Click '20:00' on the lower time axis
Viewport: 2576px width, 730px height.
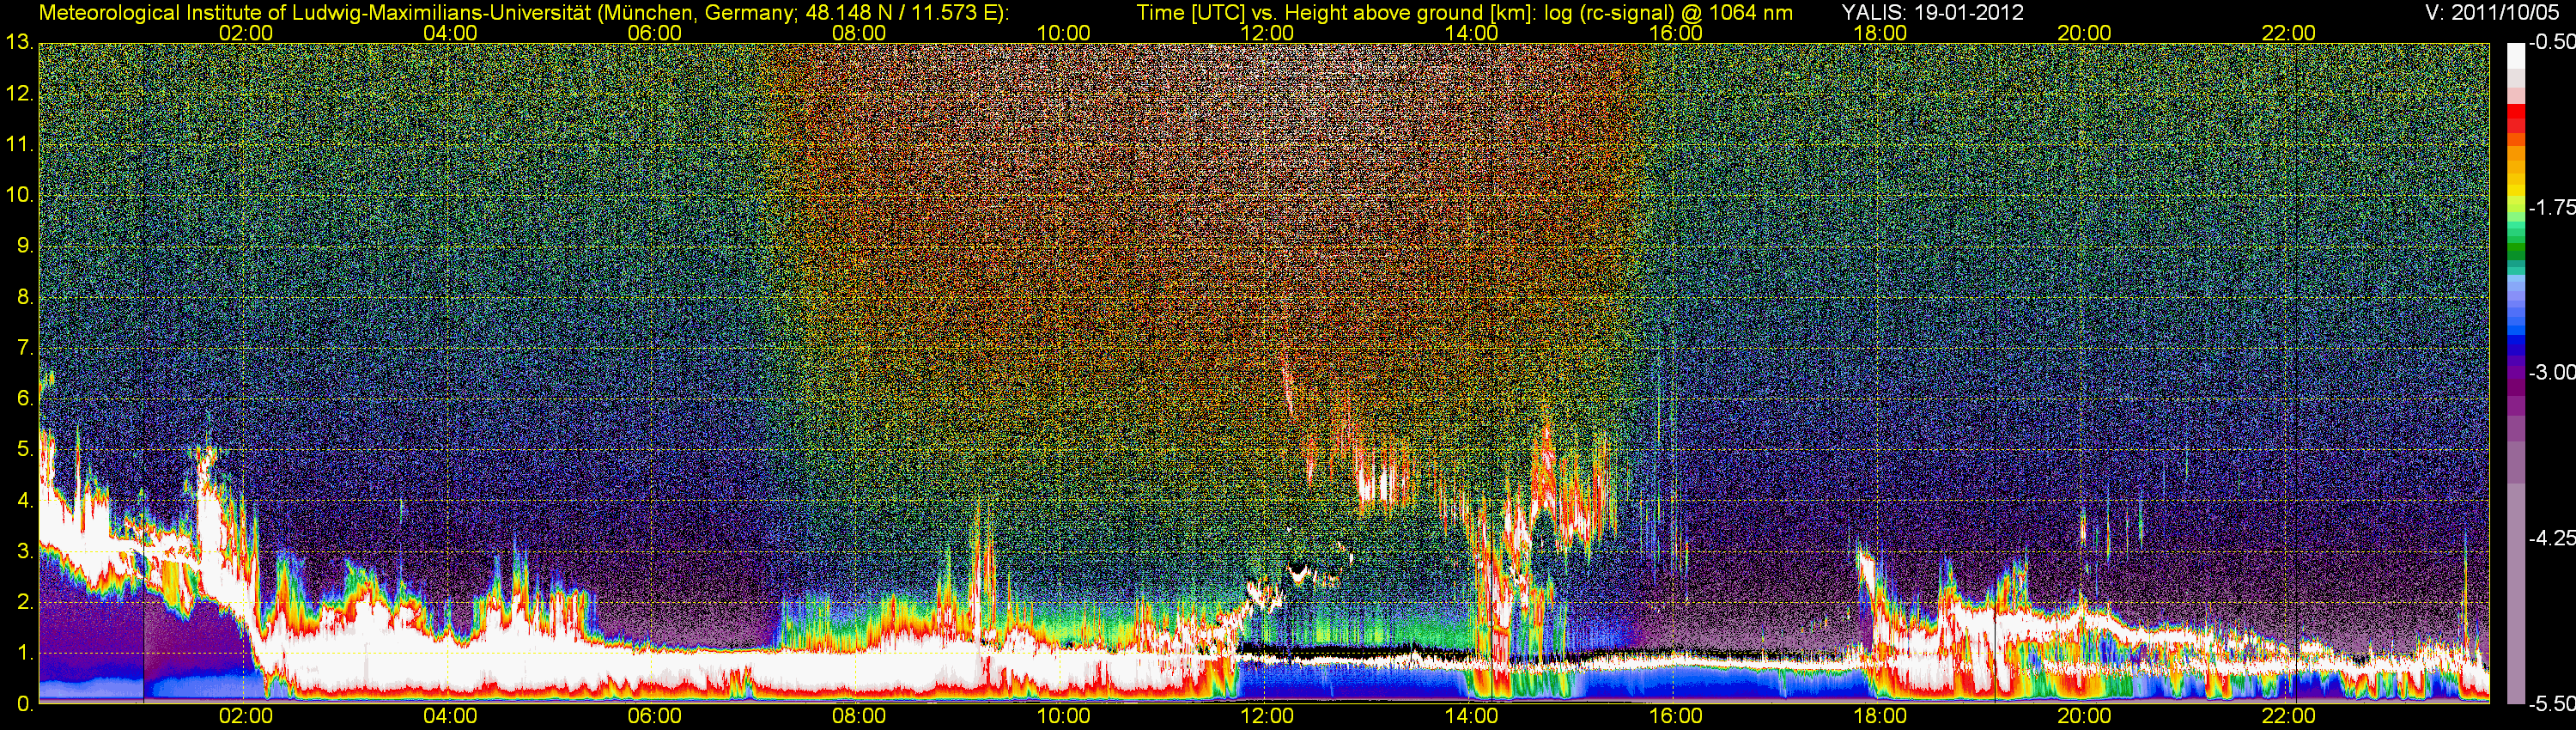(2084, 717)
